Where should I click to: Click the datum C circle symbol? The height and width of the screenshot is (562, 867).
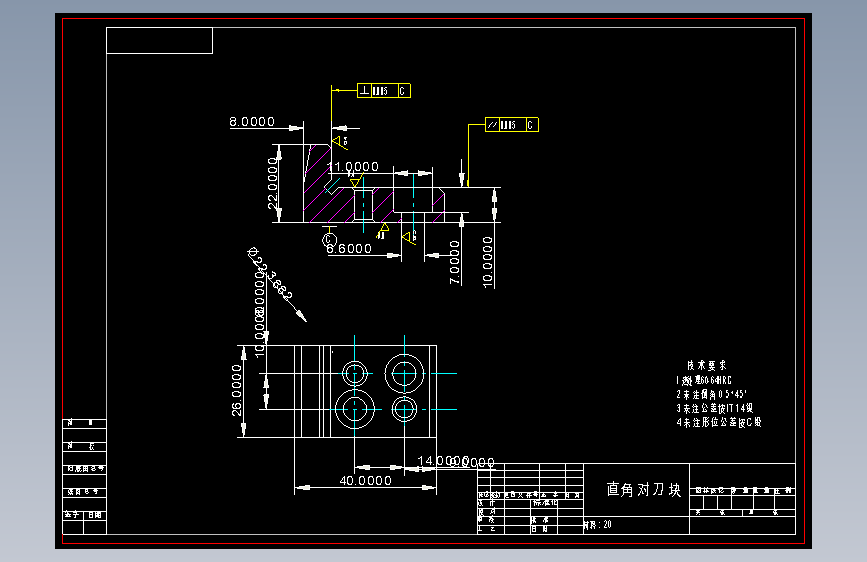click(329, 240)
